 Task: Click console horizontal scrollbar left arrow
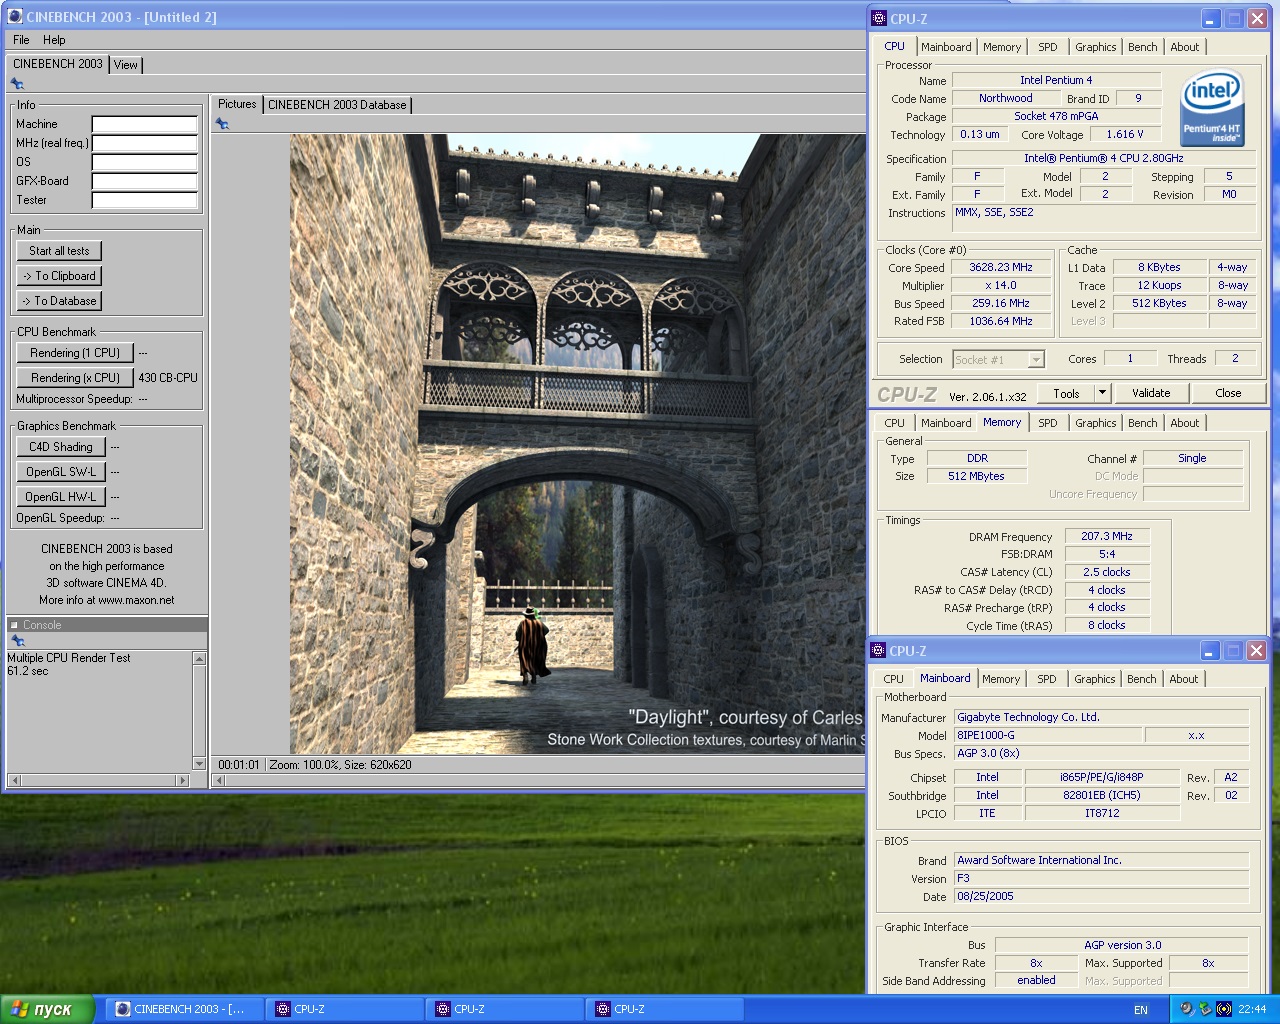click(13, 780)
